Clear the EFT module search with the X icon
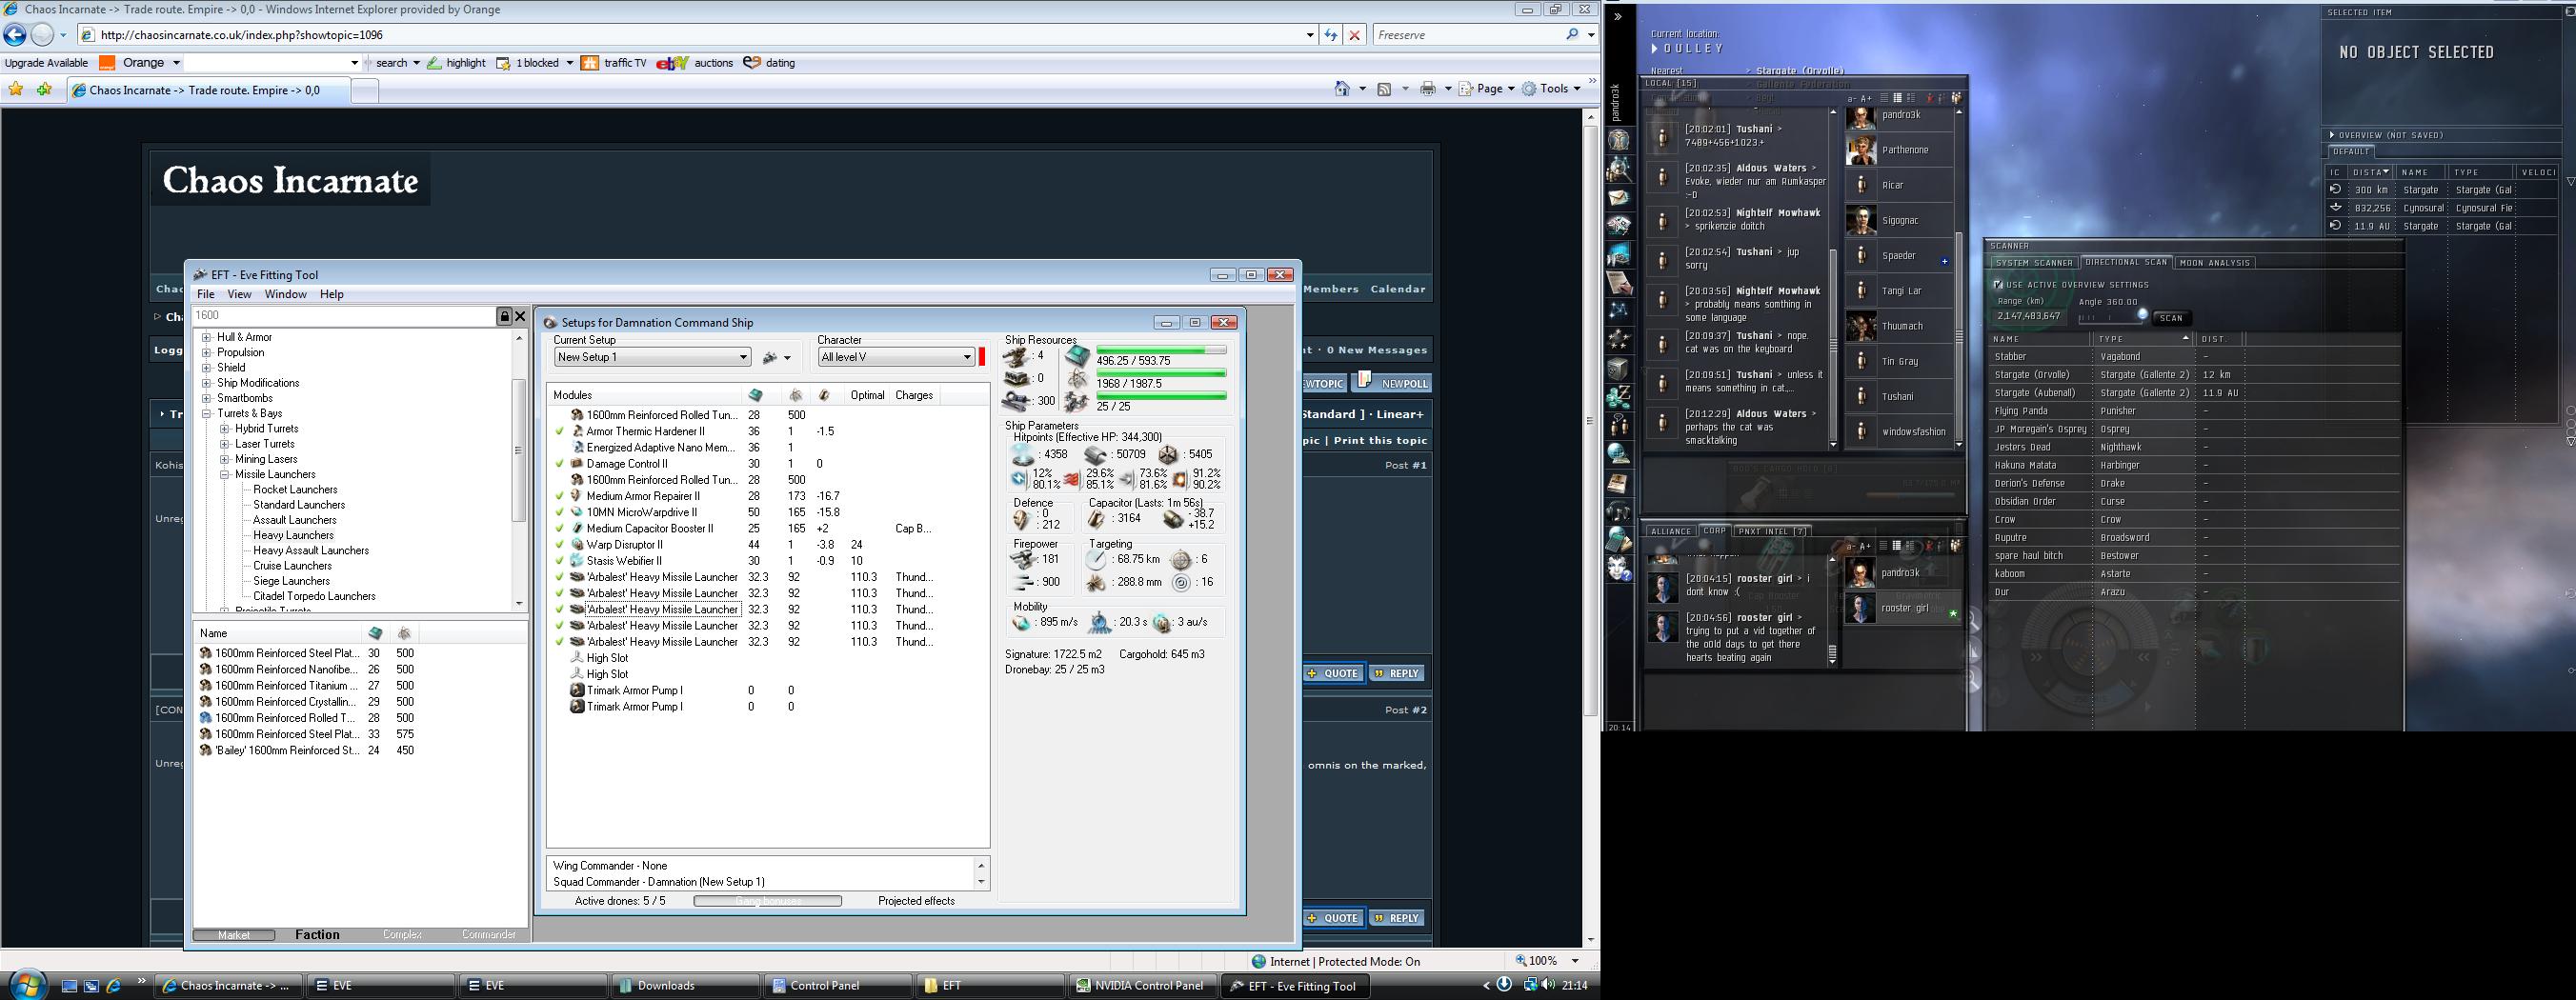Screen dimensions: 2576x1000 pos(520,316)
